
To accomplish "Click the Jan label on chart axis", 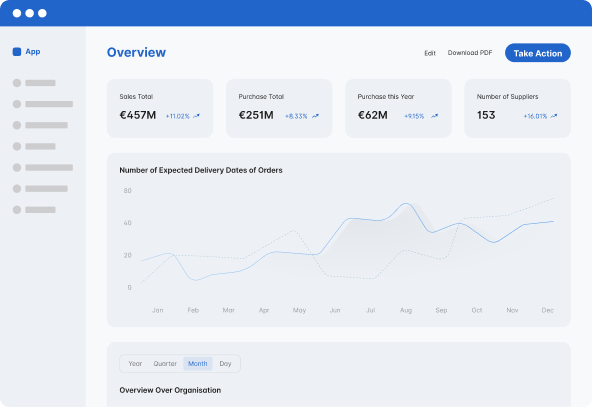I will 158,310.
